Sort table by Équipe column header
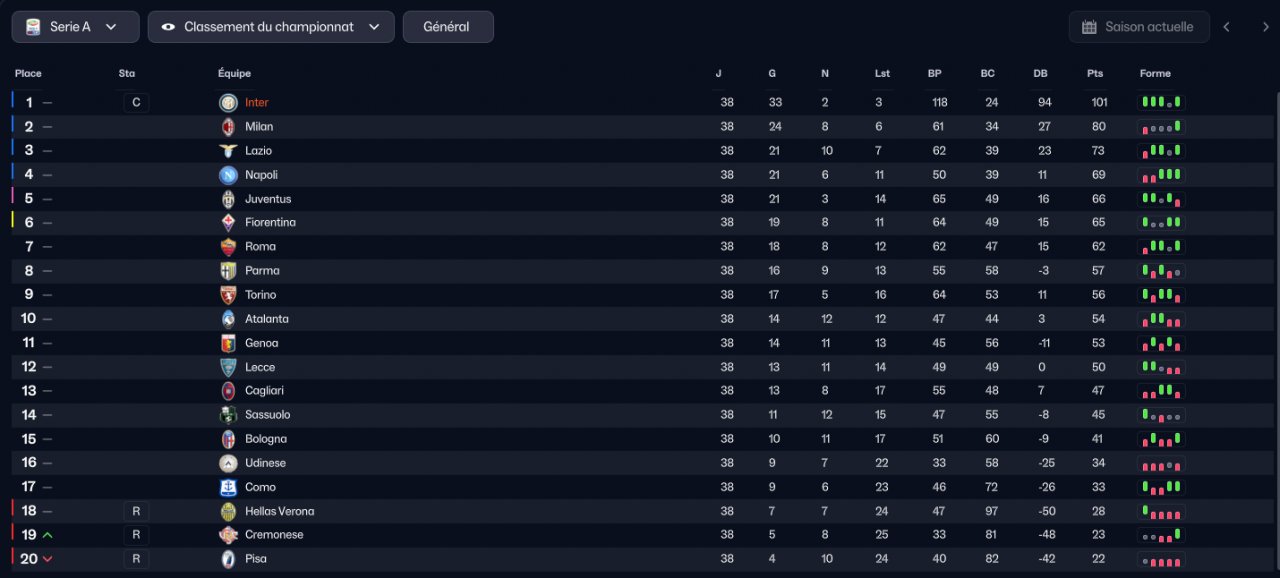The image size is (1280, 578). pos(234,74)
